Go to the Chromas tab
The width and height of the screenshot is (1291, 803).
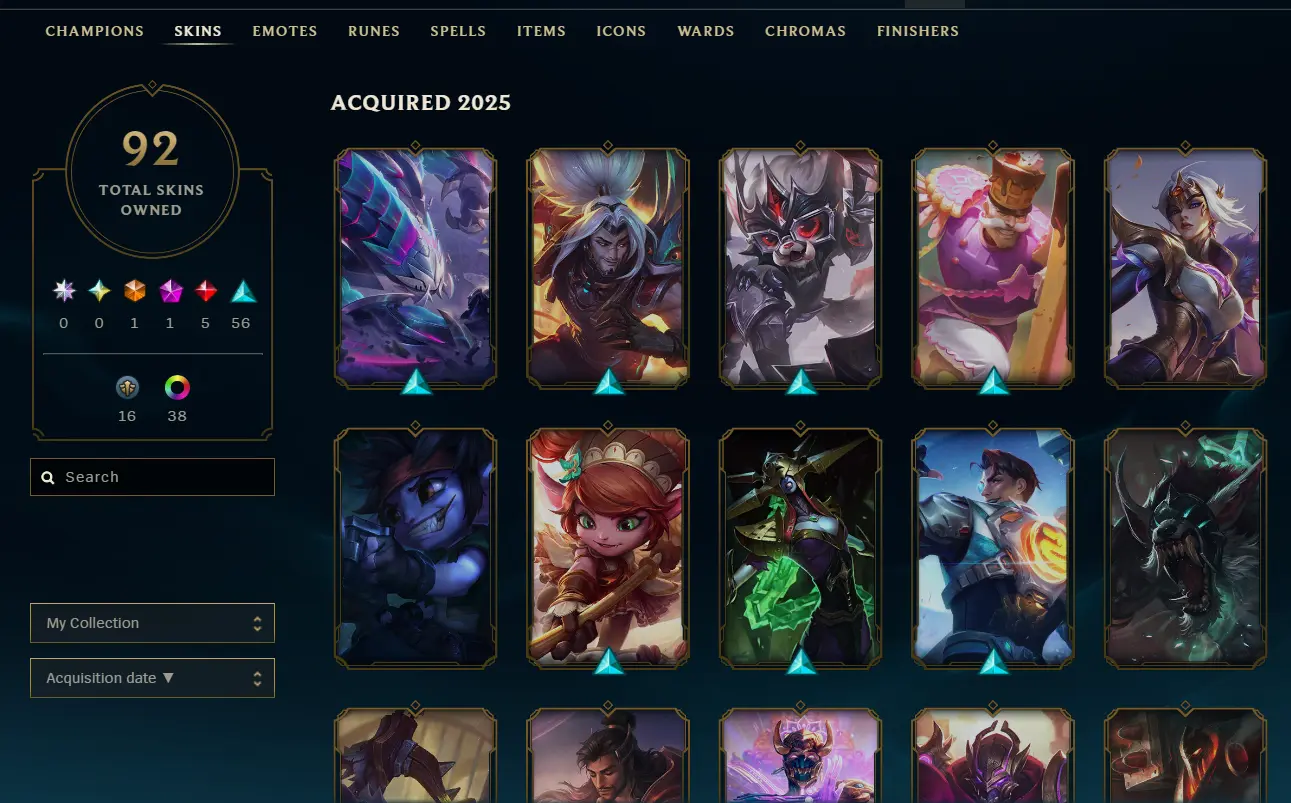805,31
